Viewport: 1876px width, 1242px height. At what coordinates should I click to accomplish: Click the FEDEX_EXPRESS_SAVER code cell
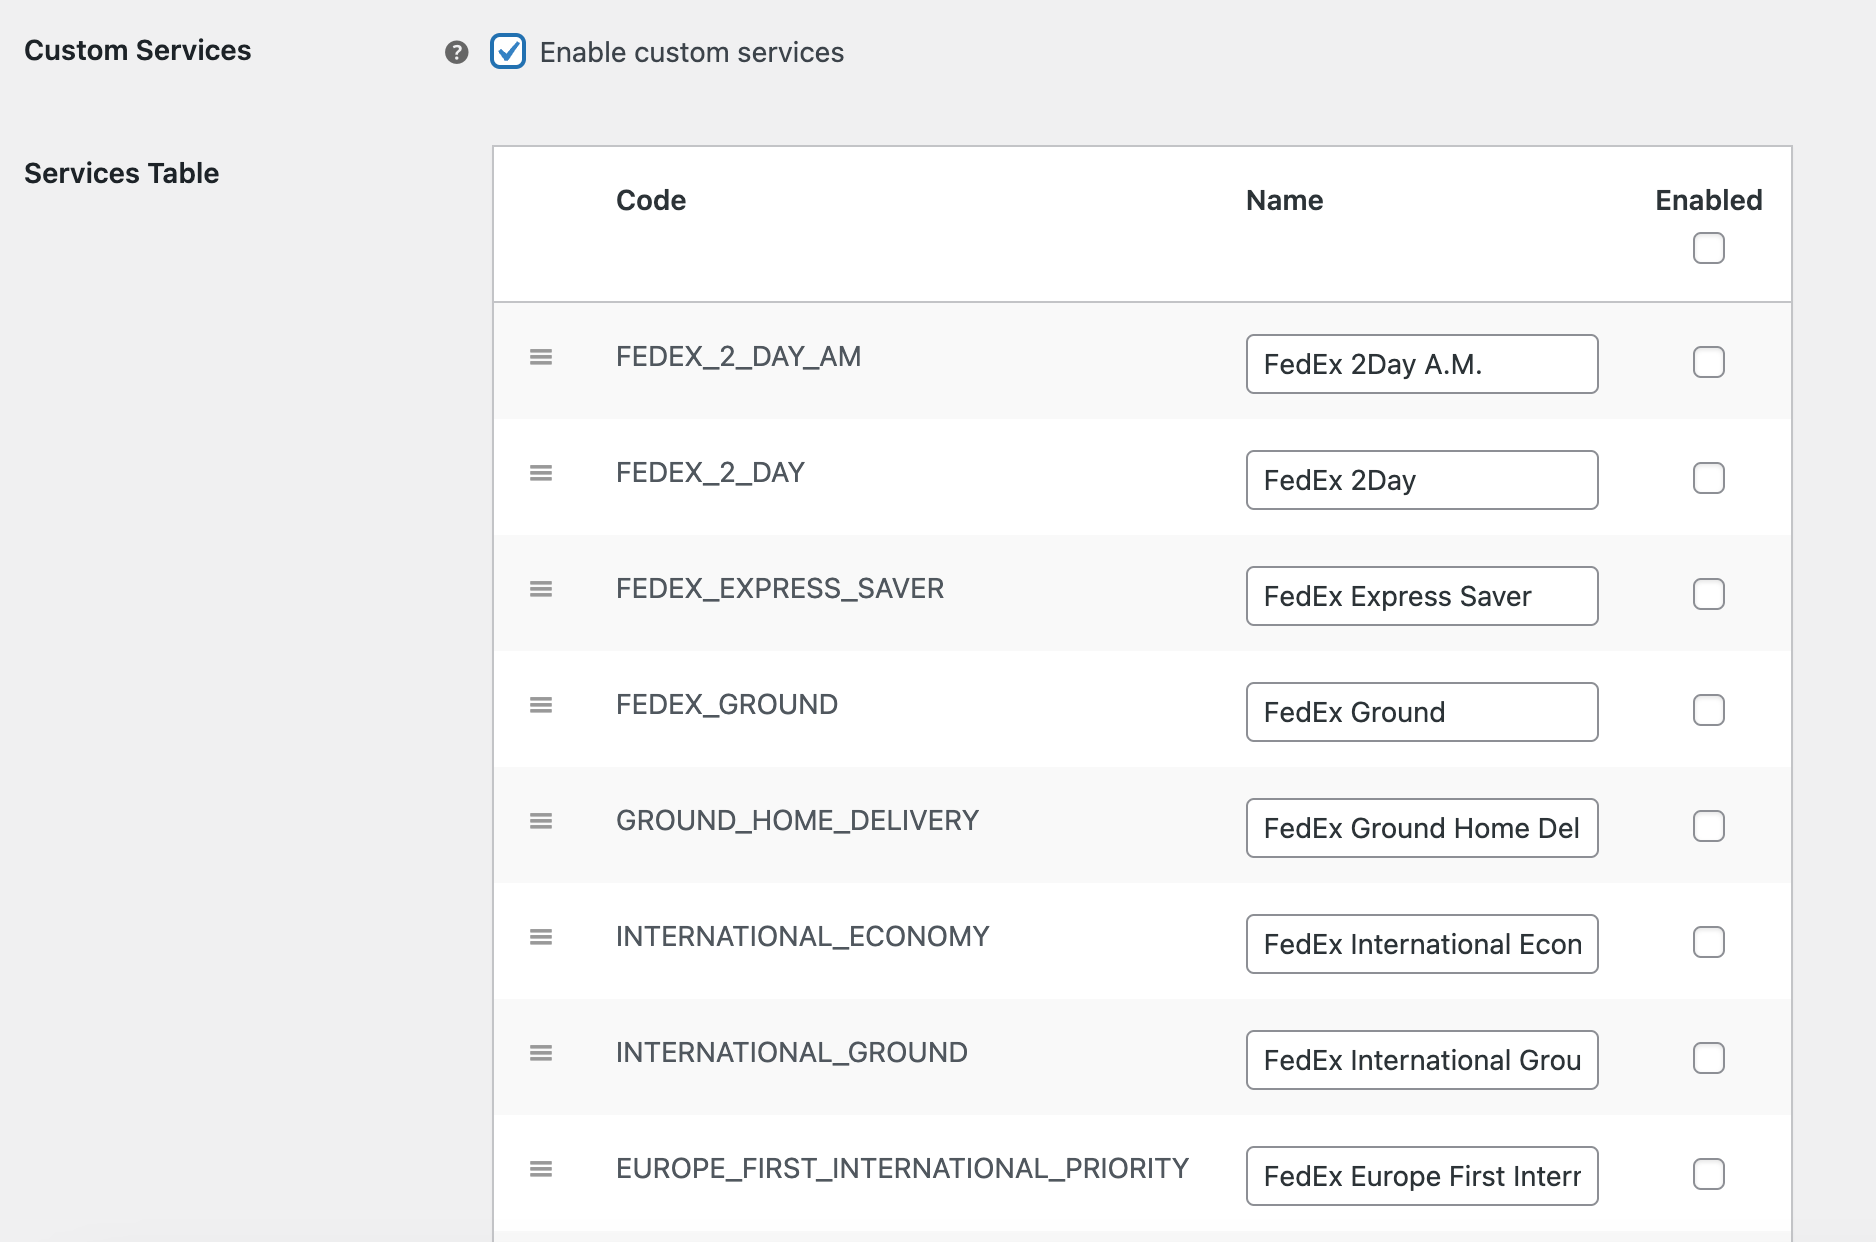point(780,589)
